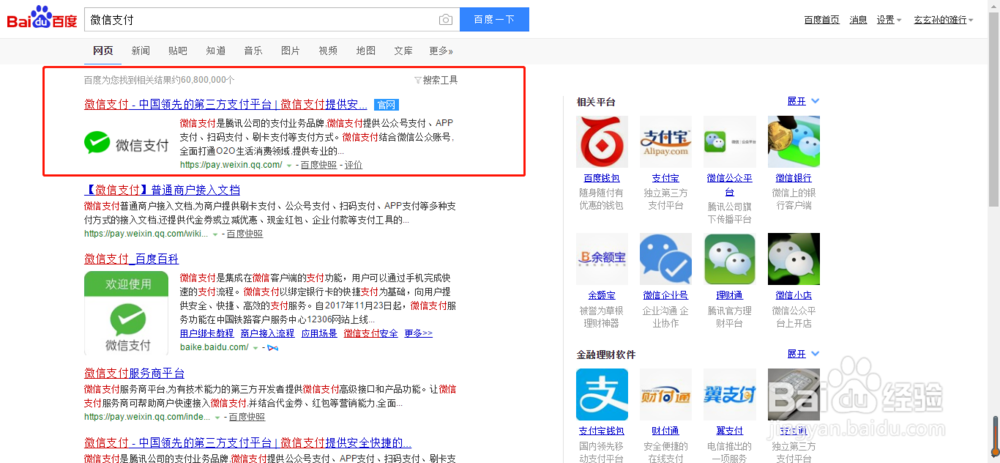The width and height of the screenshot is (1000, 463).
Task: Click the 支付宝钱包 blue icon
Action: click(602, 394)
